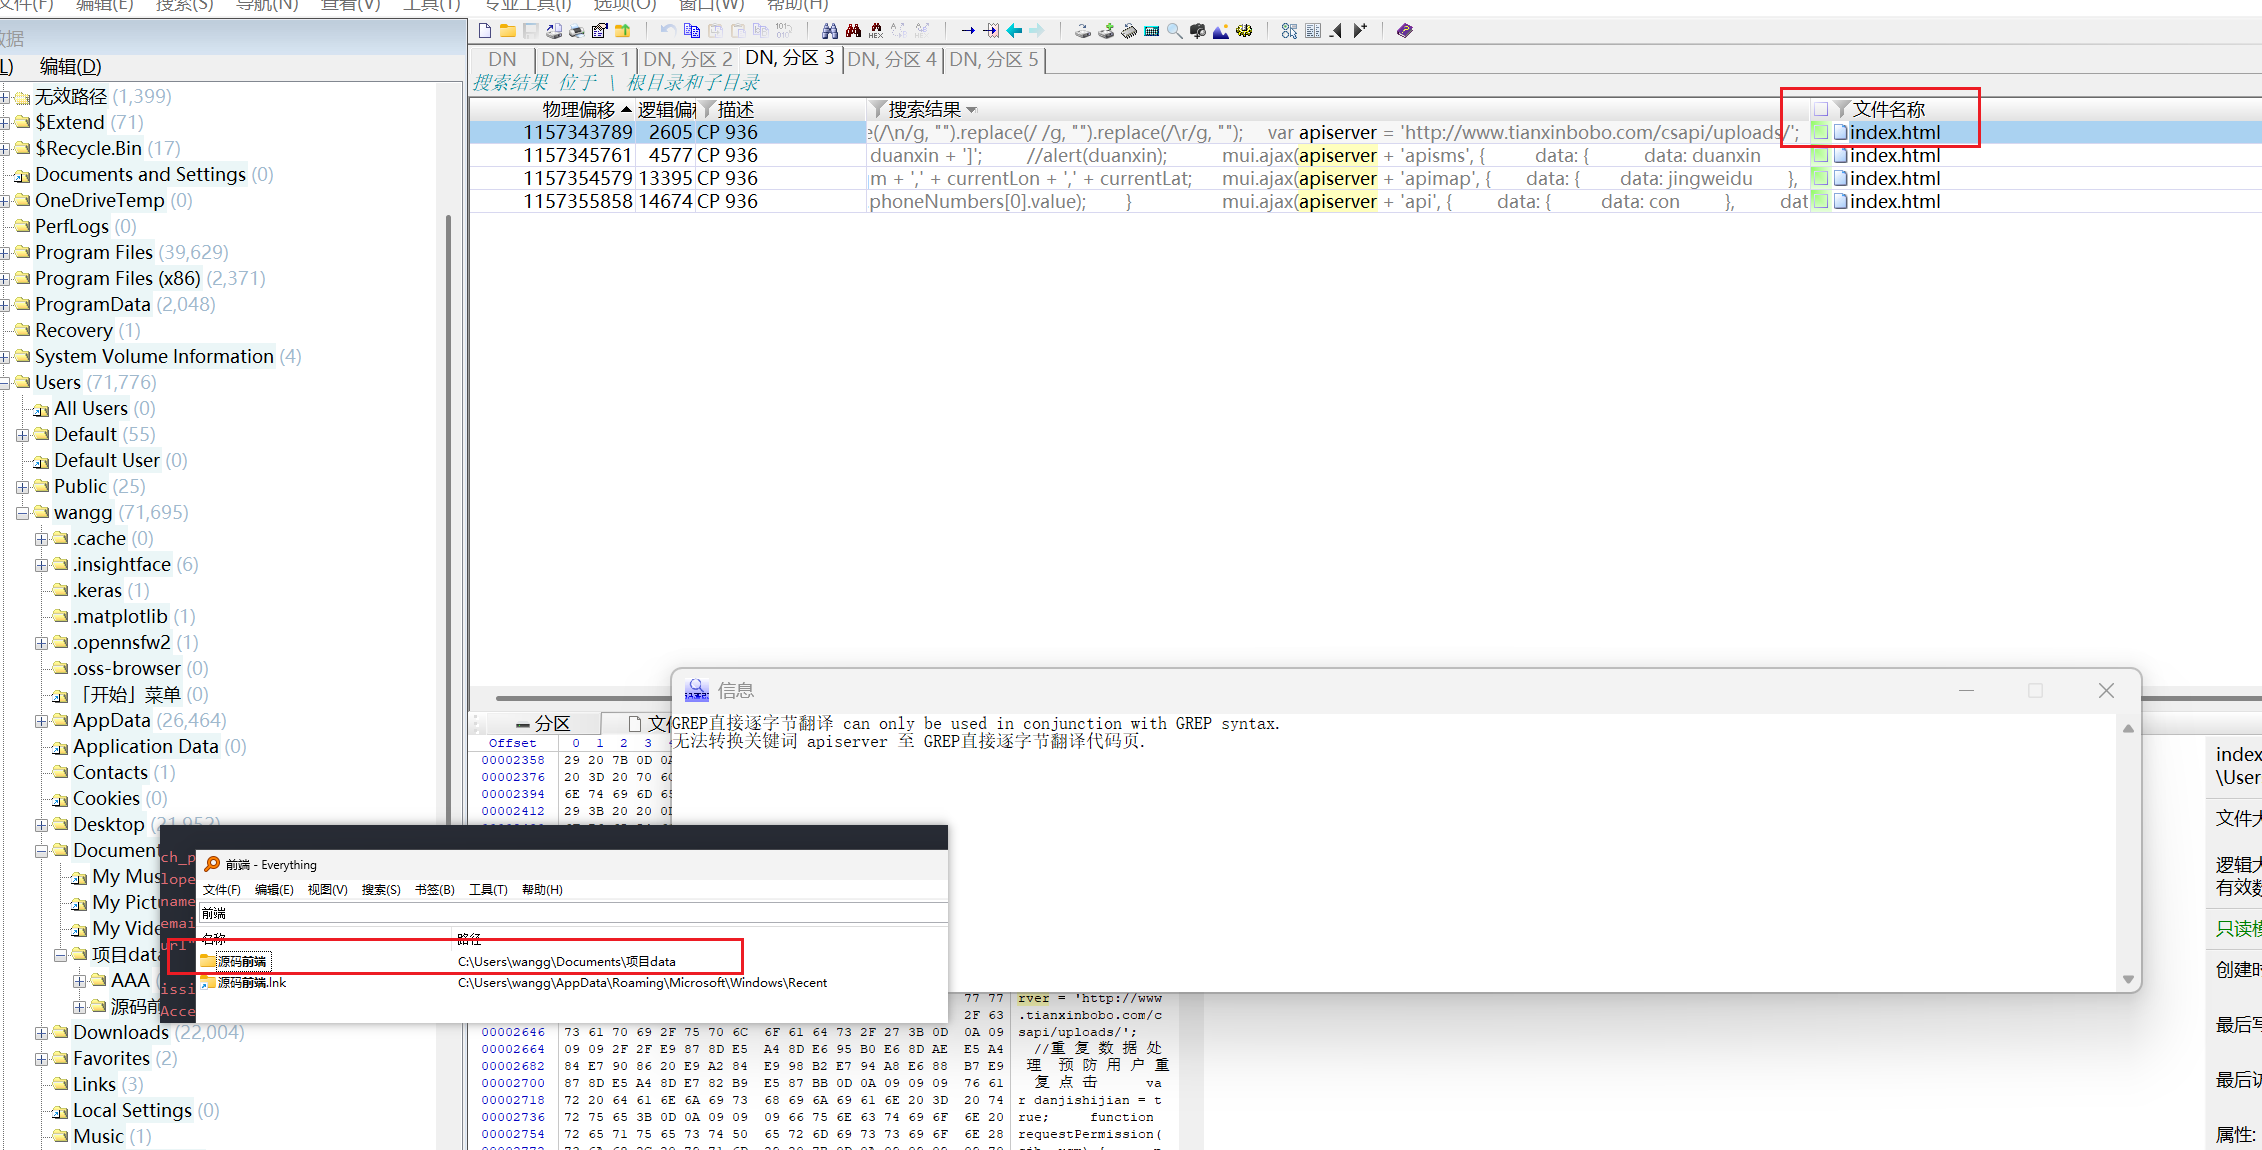Image resolution: width=2262 pixels, height=1150 pixels.
Task: Click the blue back arrow icon
Action: 1014,31
